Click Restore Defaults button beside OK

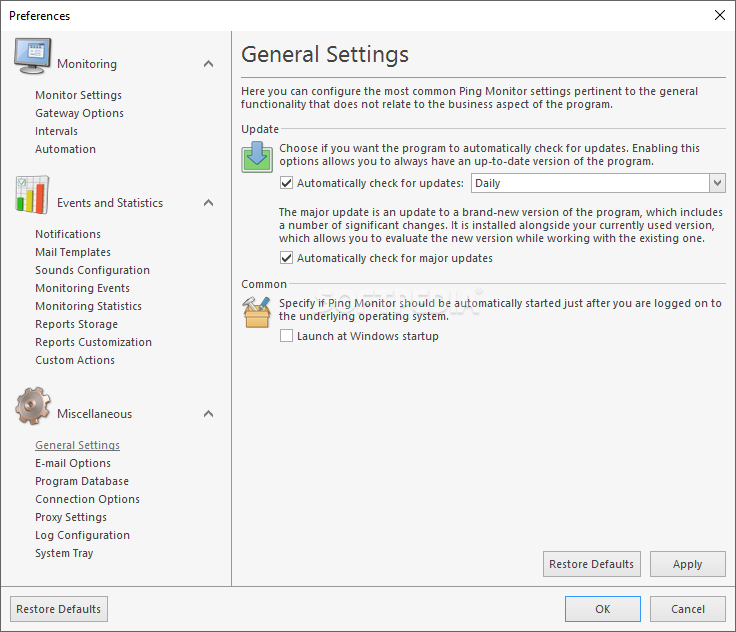[x=59, y=609]
